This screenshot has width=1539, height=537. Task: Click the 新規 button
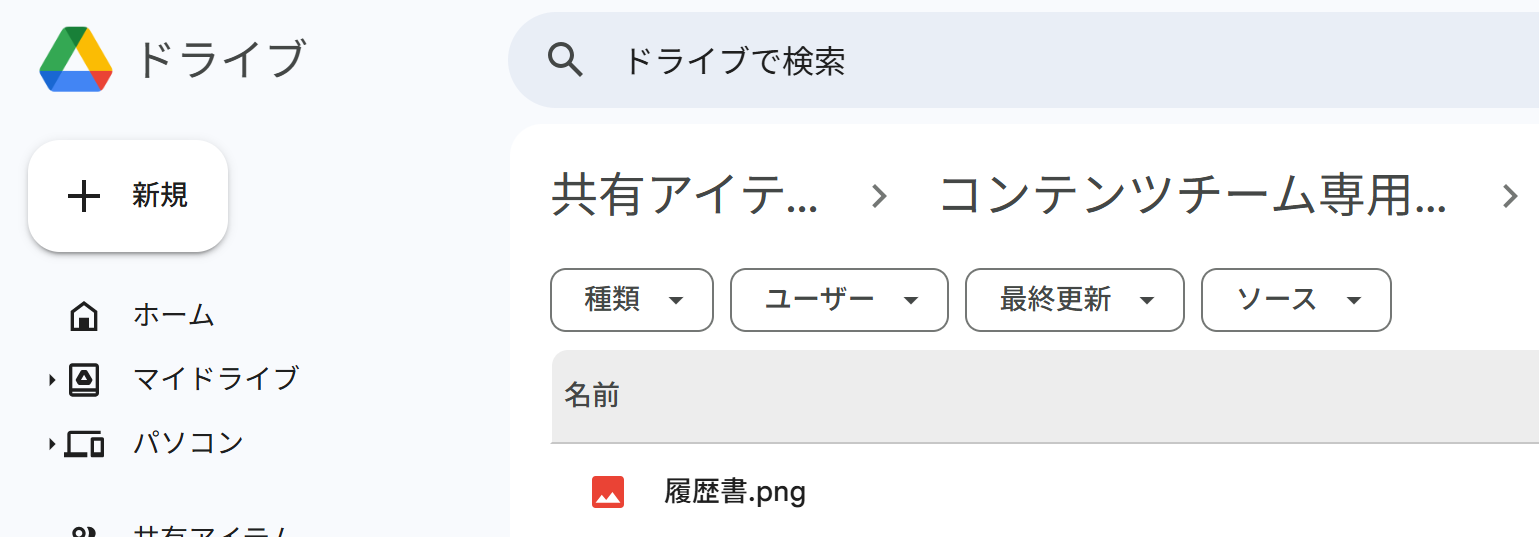[x=128, y=196]
